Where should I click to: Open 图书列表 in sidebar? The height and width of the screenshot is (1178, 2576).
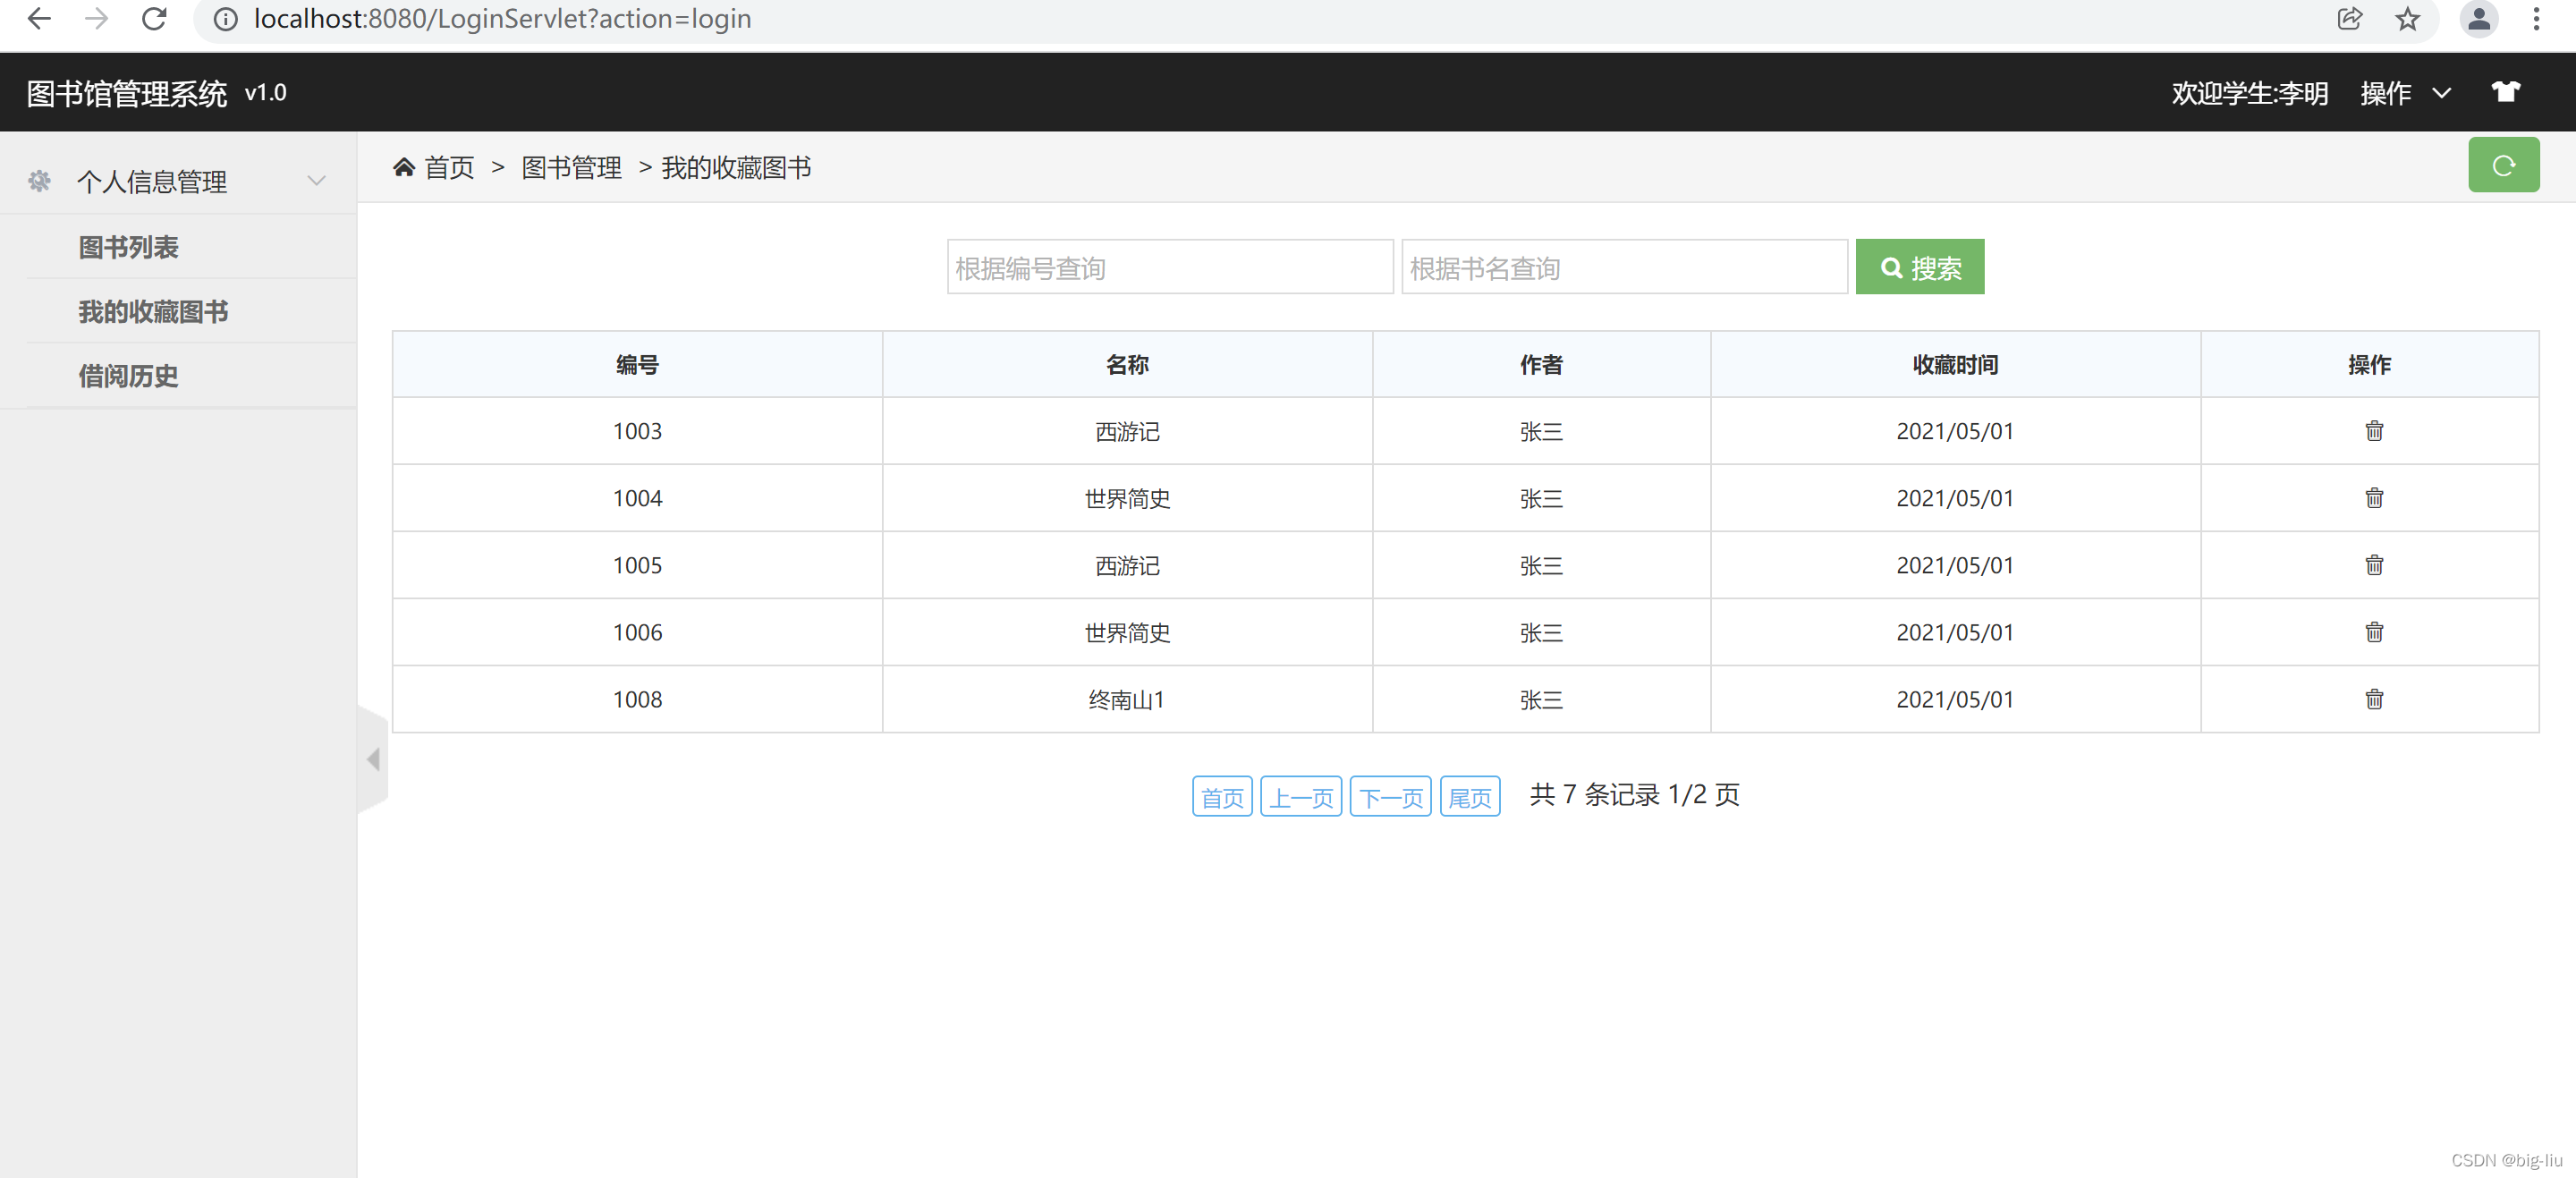(129, 247)
